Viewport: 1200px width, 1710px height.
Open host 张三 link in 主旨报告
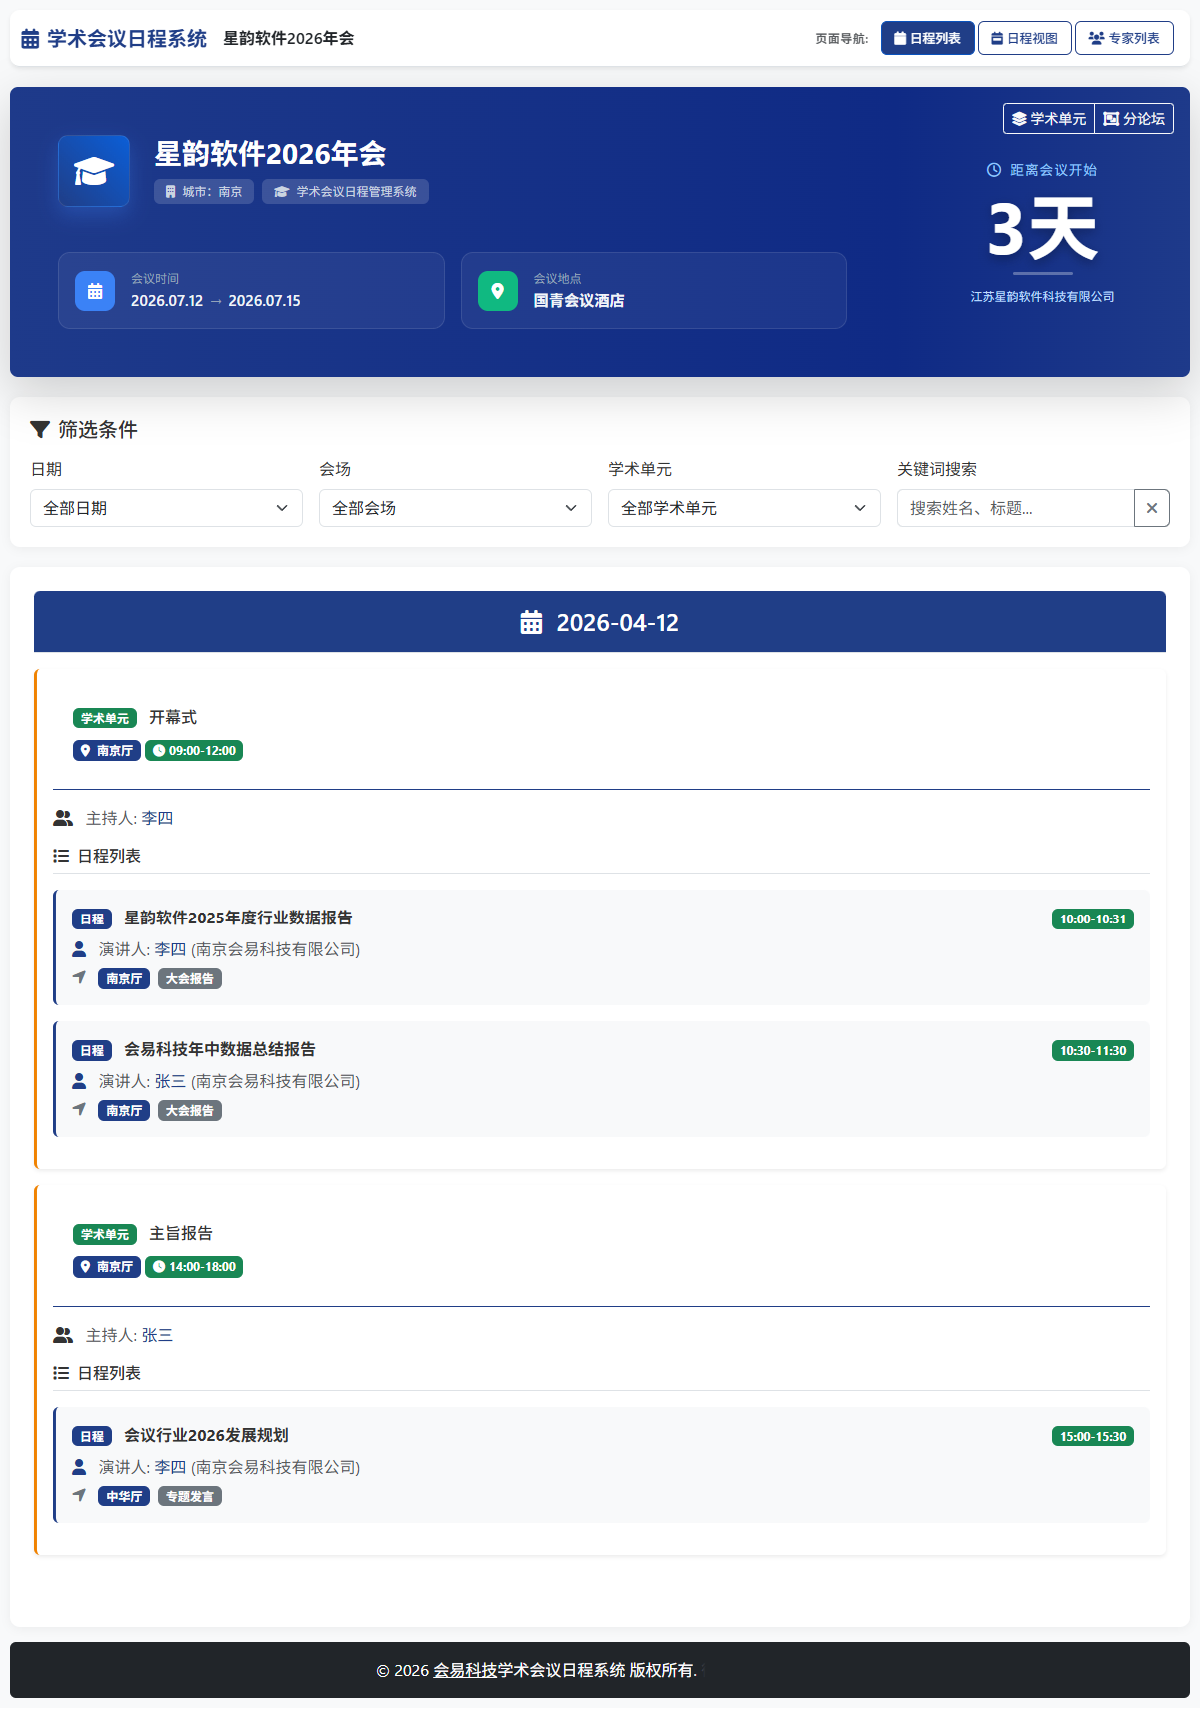pos(157,1335)
